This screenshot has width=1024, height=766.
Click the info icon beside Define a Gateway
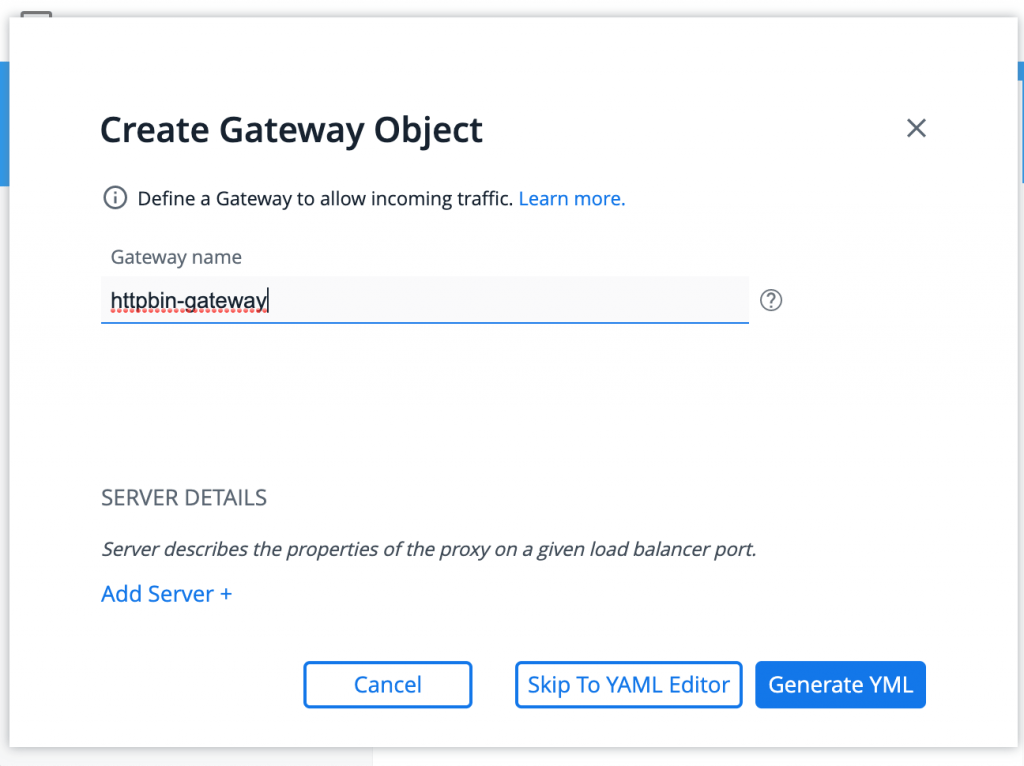coord(116,197)
